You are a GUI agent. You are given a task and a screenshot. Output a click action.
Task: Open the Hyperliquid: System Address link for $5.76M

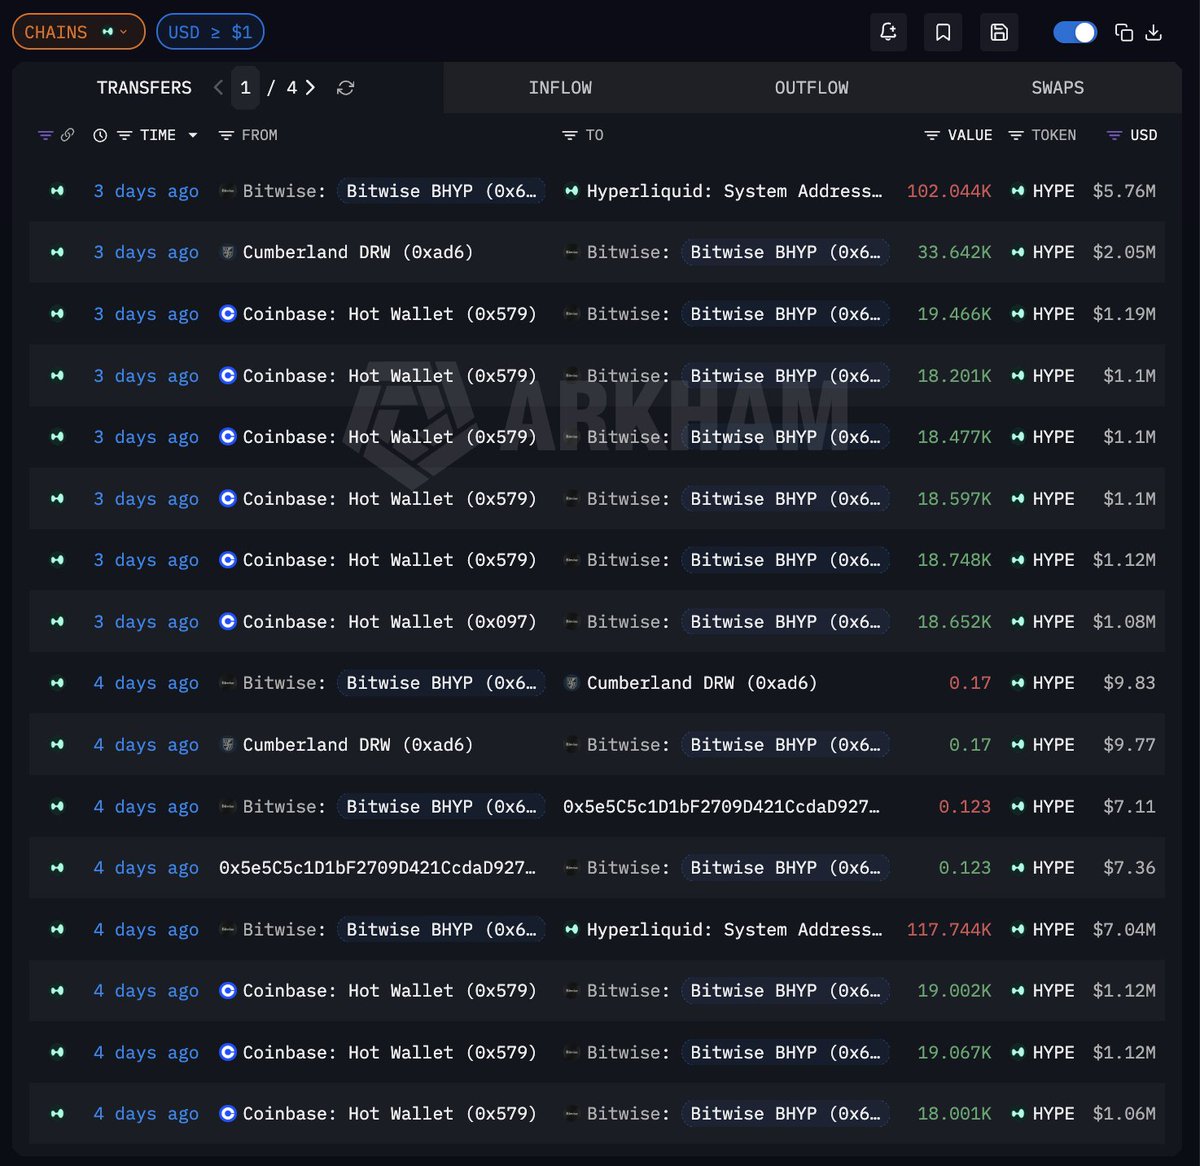click(x=734, y=191)
